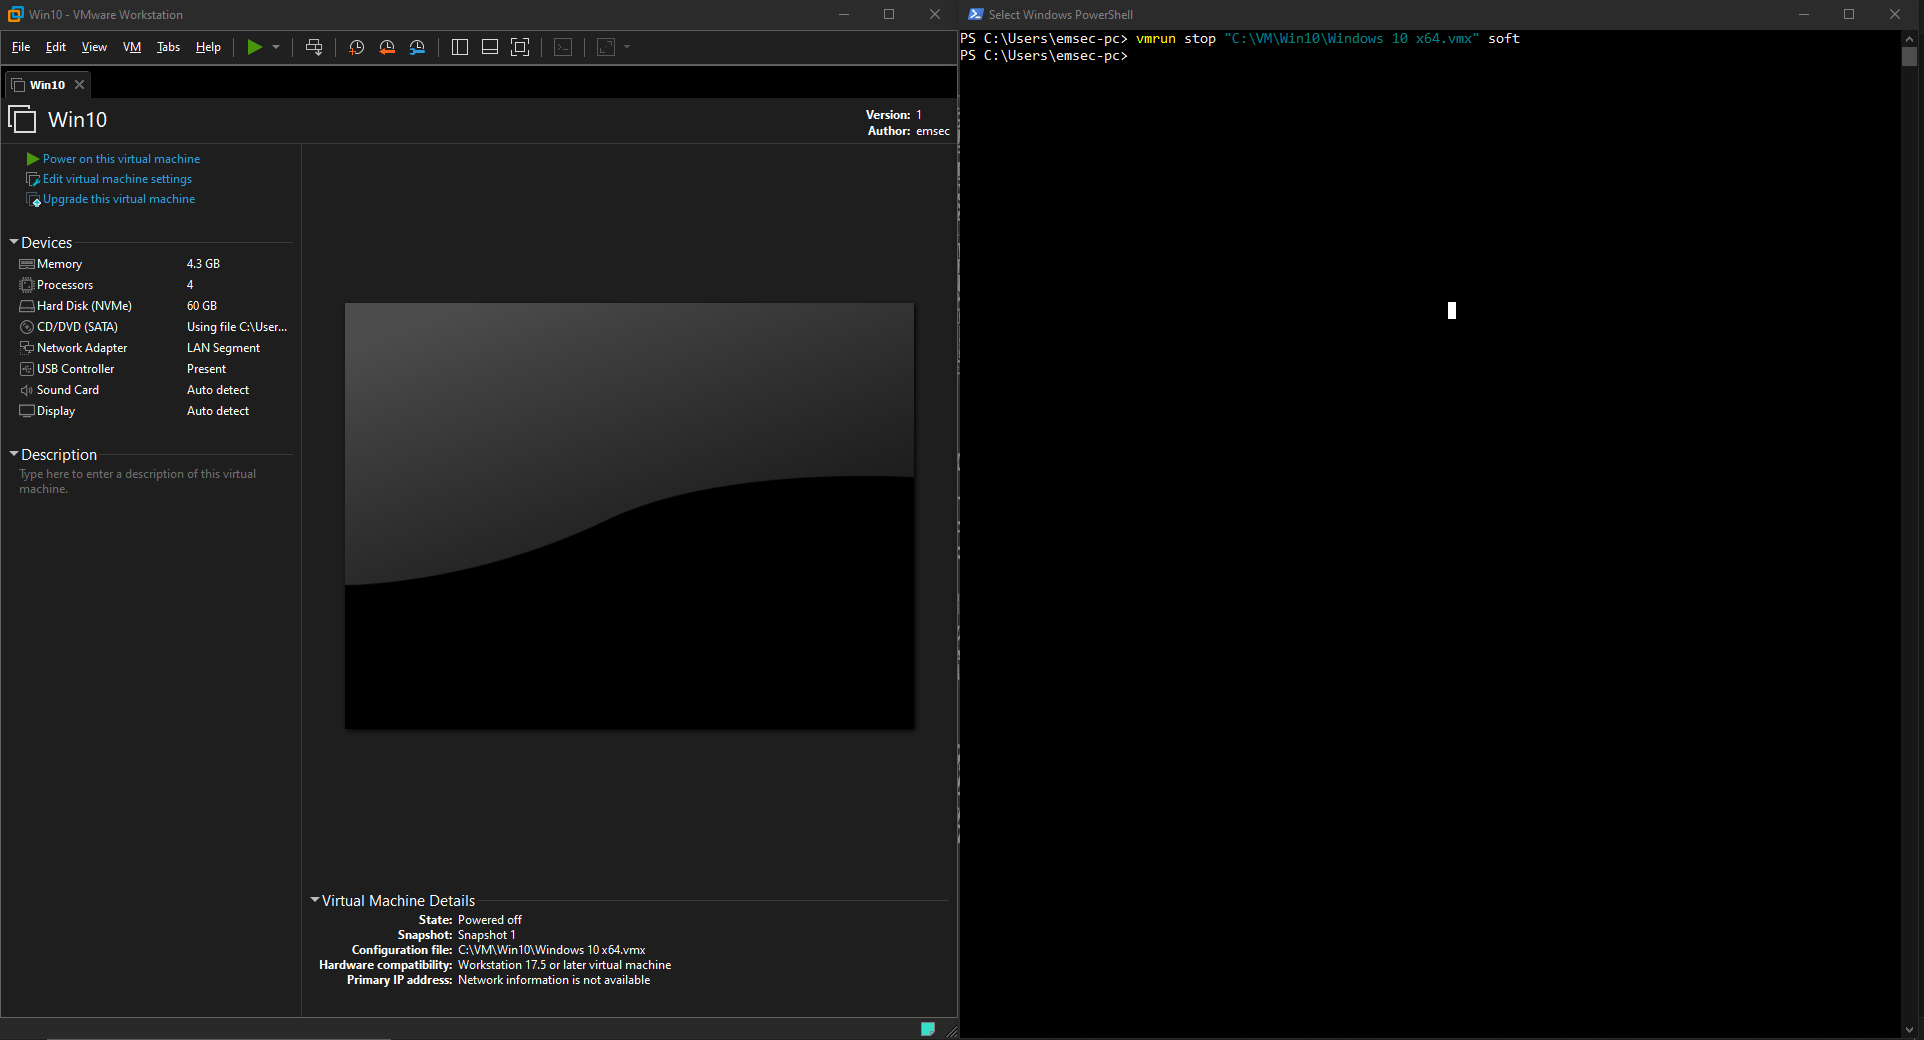Collapse the Devices section
This screenshot has width=1924, height=1040.
point(14,243)
